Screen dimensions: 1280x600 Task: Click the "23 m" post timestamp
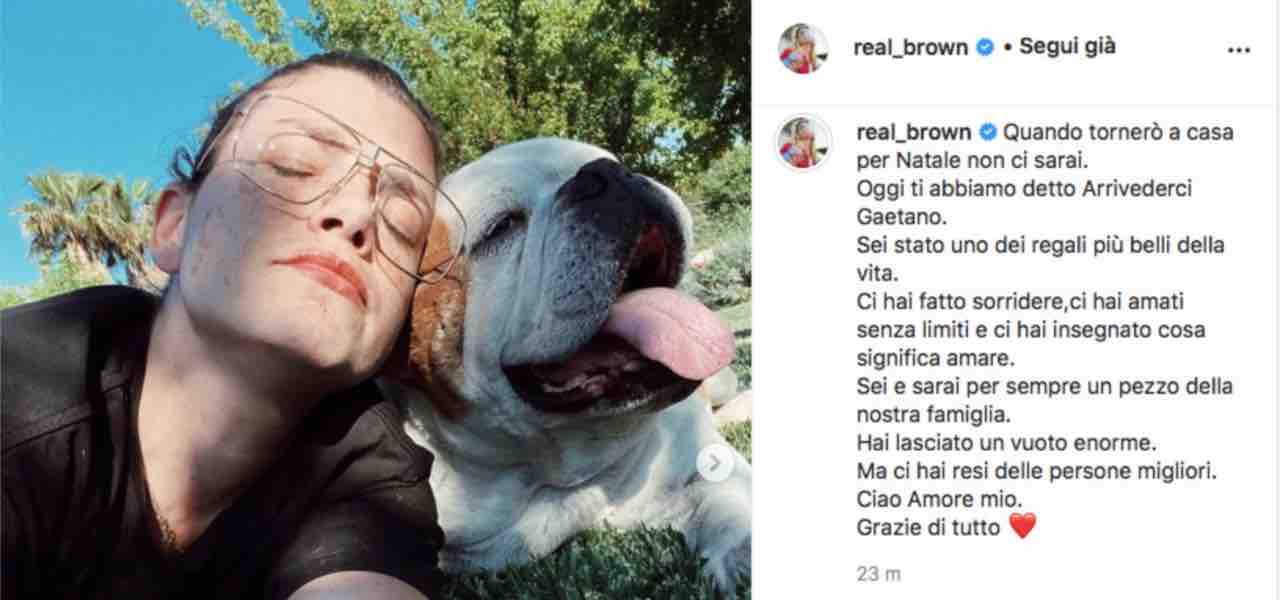click(879, 574)
